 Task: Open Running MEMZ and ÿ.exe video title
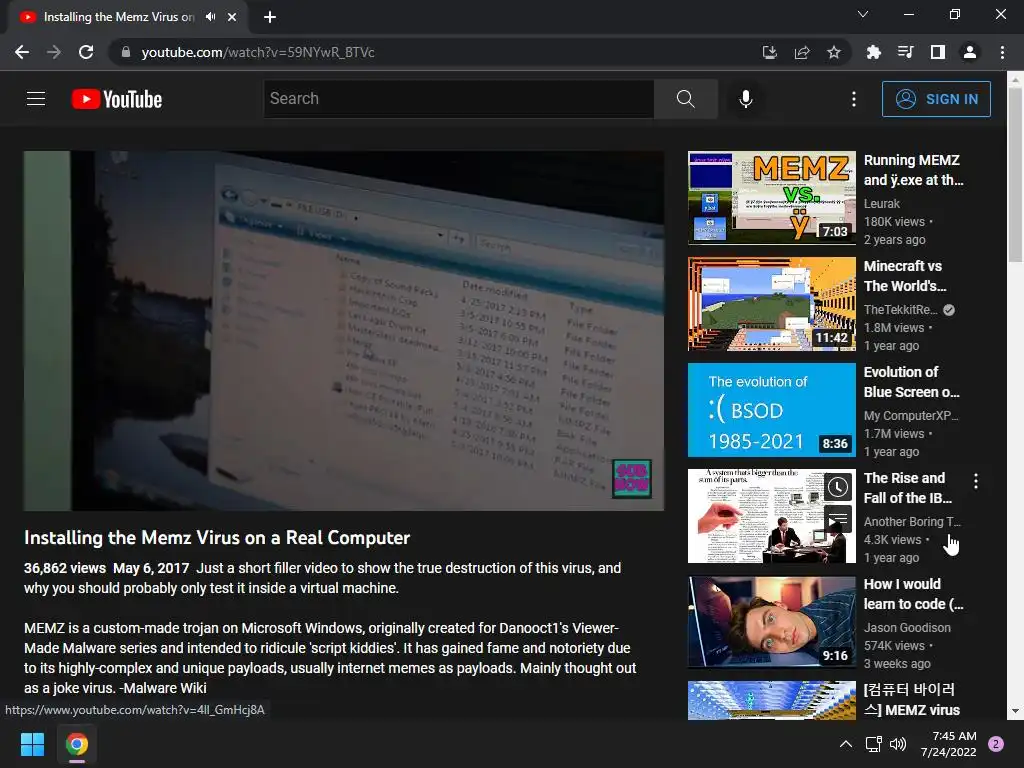(914, 170)
